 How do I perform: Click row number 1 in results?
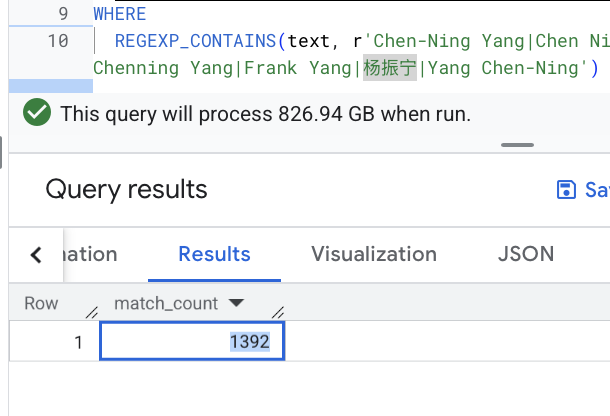[77, 341]
